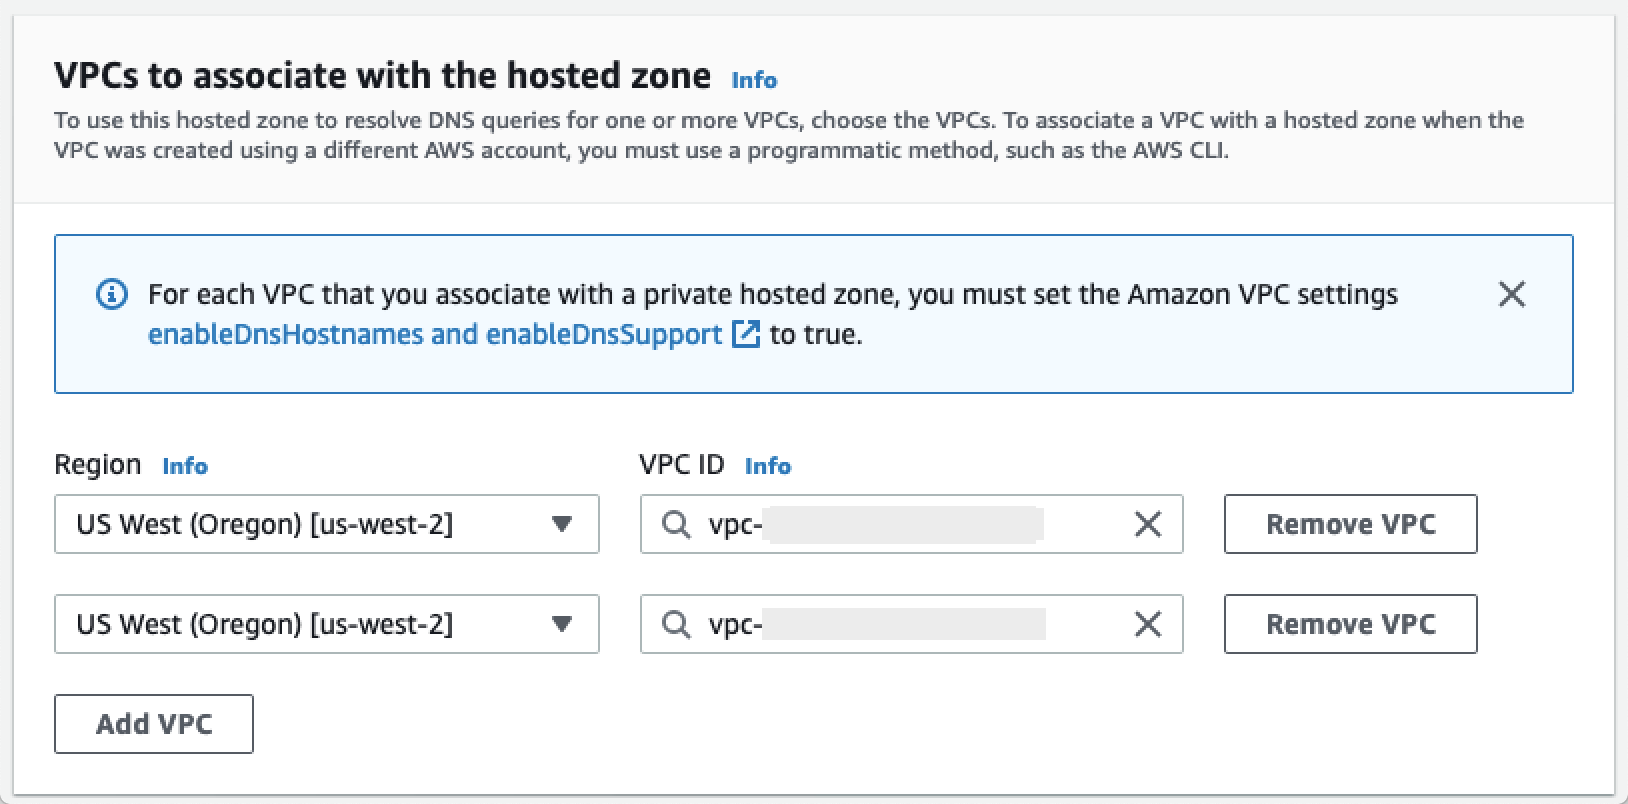Remove the second VPC row
The image size is (1628, 804).
click(x=1350, y=624)
